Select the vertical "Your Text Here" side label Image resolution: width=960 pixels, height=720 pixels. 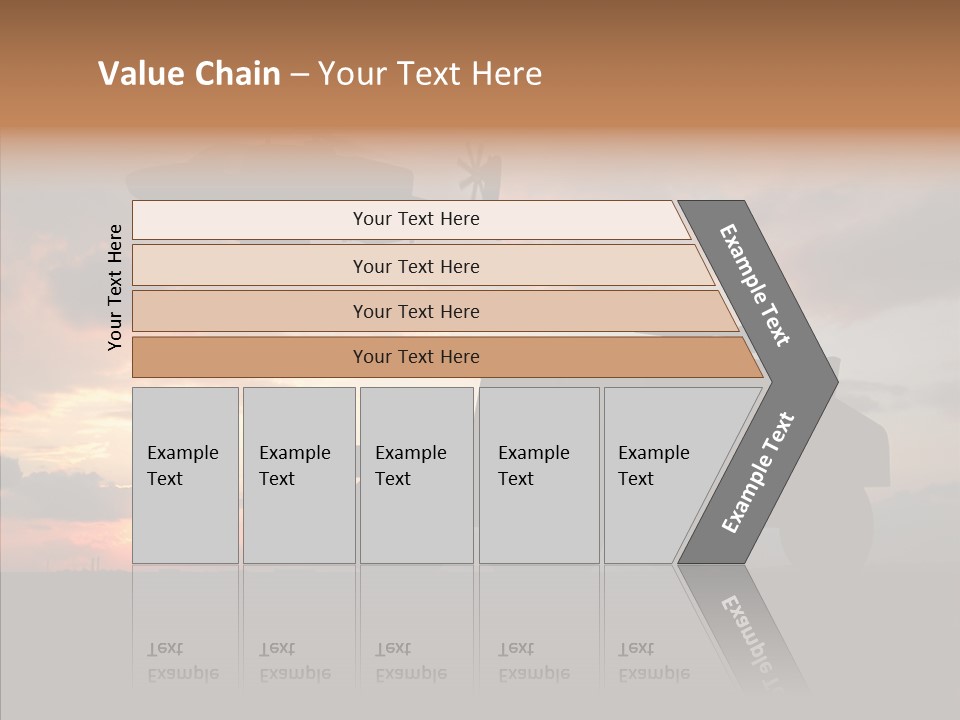115,288
